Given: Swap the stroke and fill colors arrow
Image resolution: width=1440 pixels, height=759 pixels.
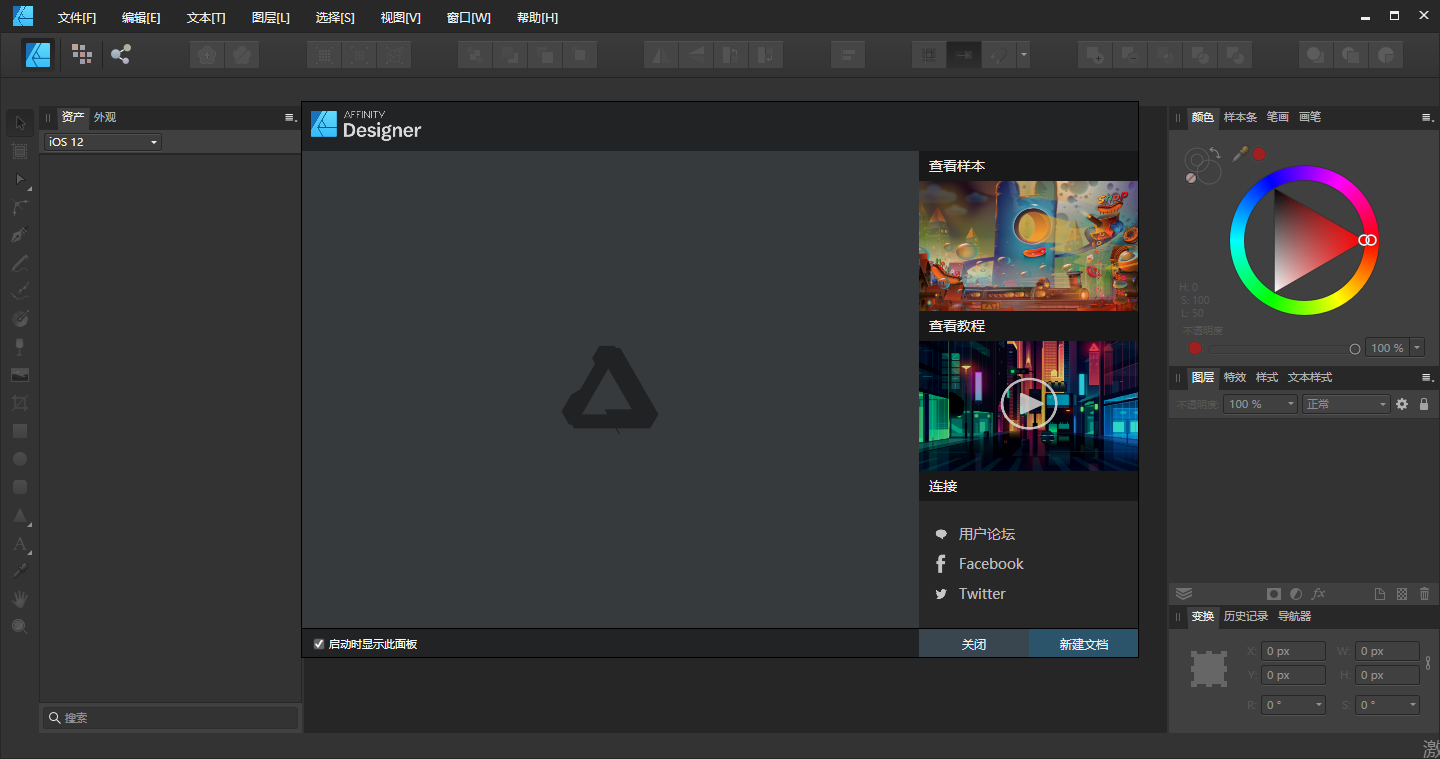Looking at the screenshot, I should 1214,153.
